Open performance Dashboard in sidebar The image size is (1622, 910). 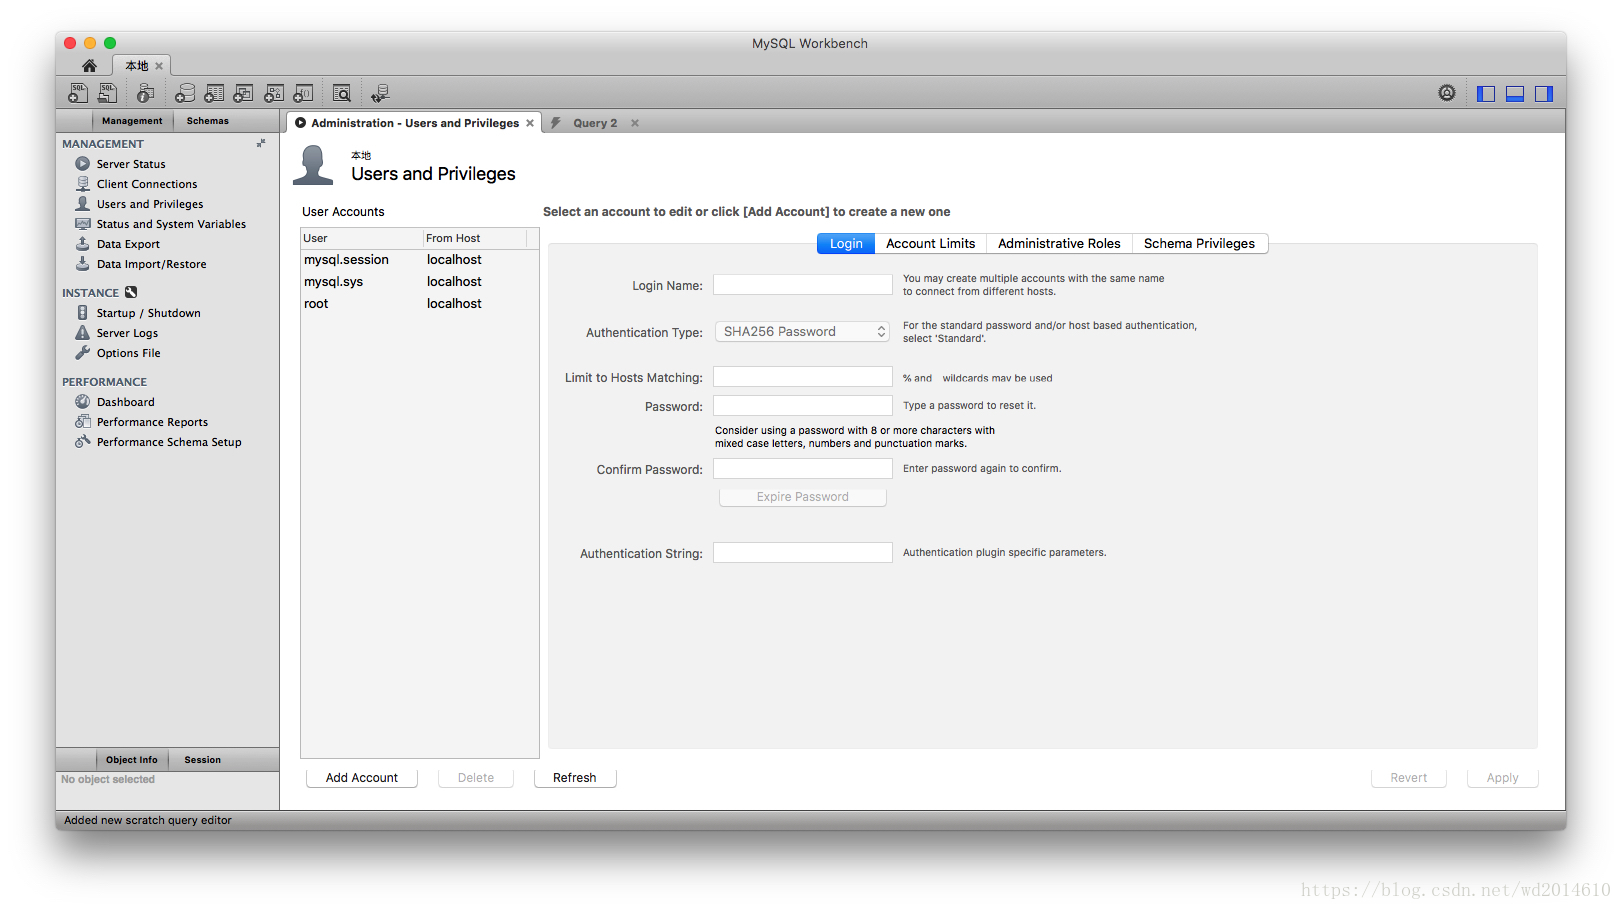[125, 402]
